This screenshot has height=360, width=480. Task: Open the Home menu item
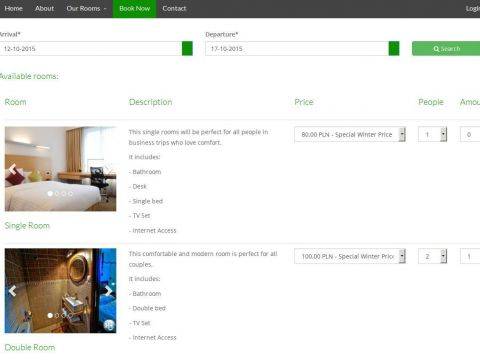pos(14,9)
